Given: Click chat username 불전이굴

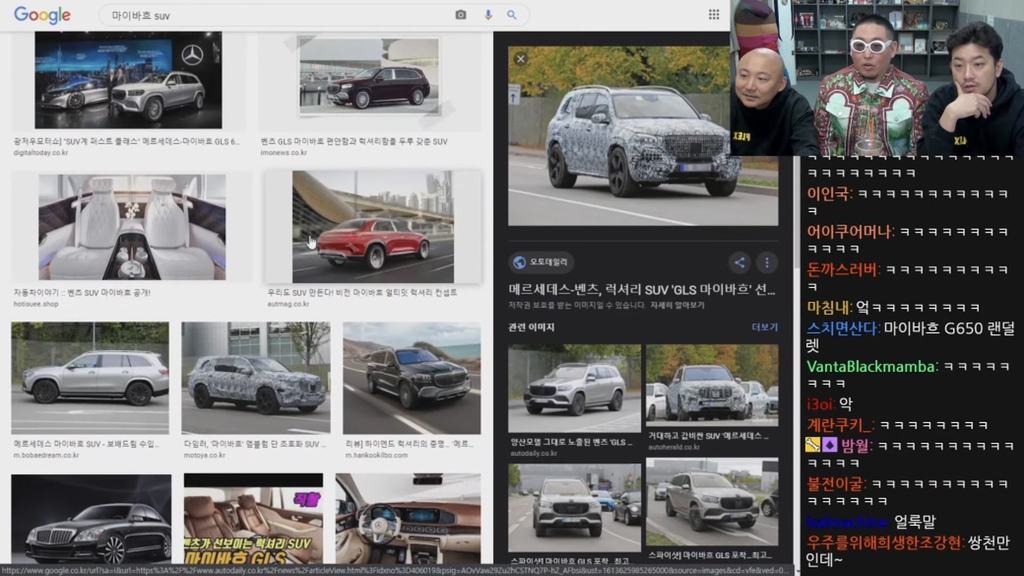Looking at the screenshot, I should pyautogui.click(x=835, y=485).
